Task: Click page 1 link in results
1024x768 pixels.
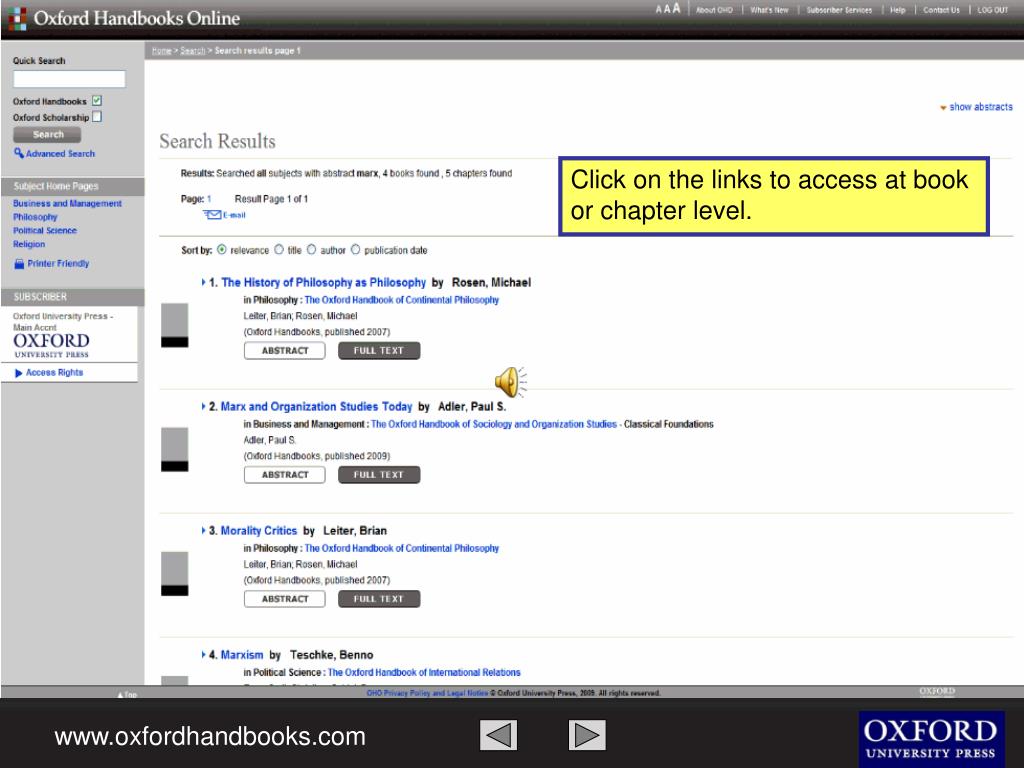Action: click(x=209, y=199)
